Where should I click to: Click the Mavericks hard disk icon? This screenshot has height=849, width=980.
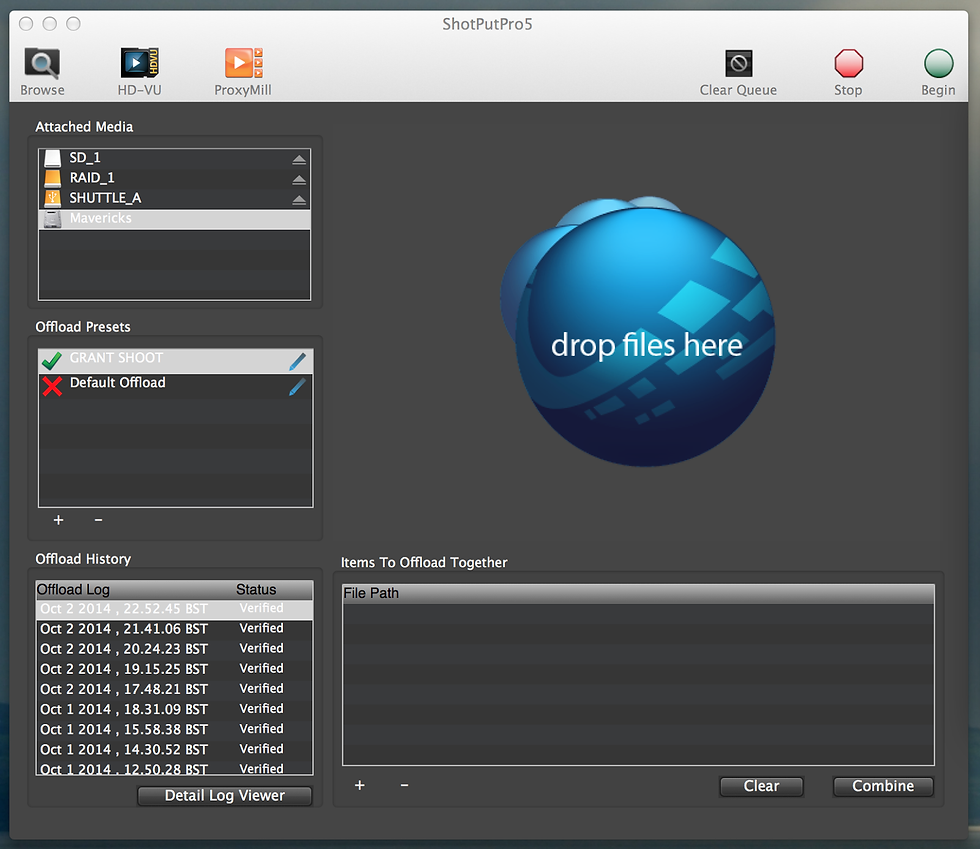click(x=52, y=219)
